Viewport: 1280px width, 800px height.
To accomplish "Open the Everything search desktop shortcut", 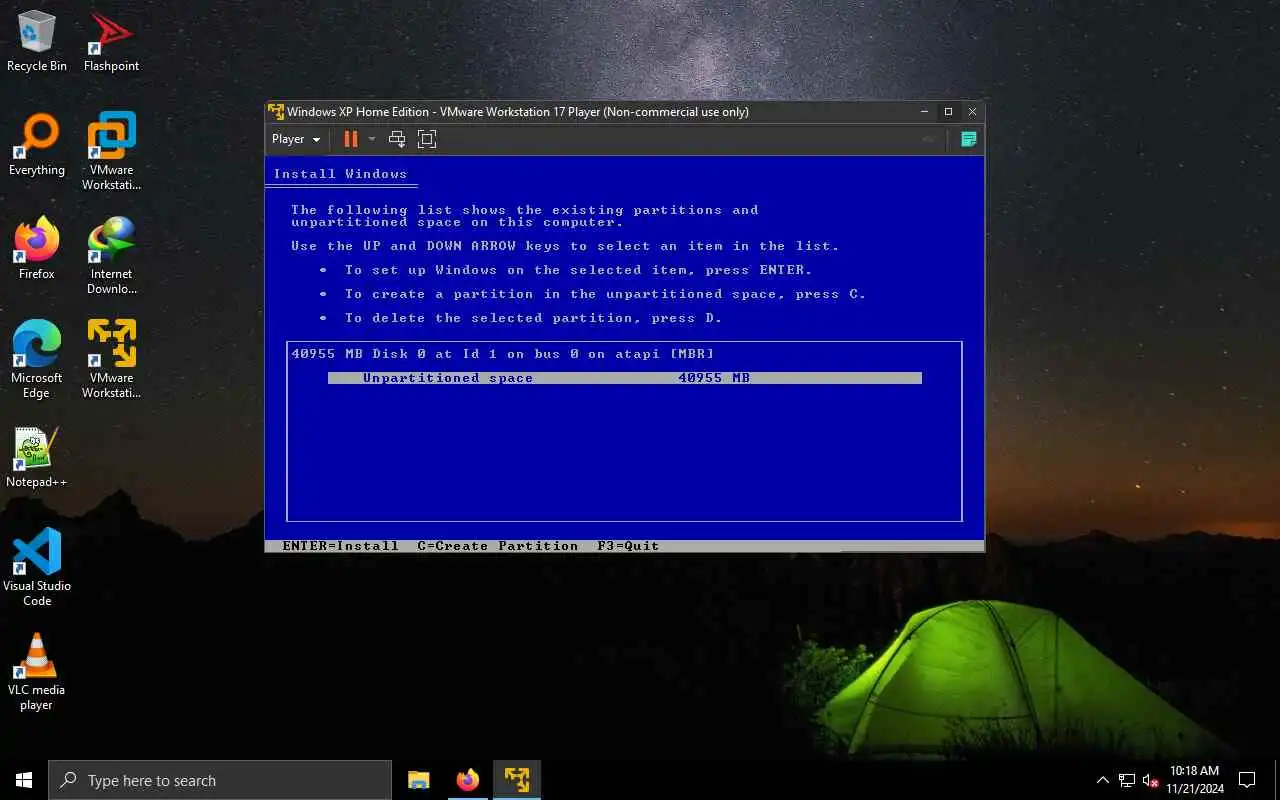I will [x=37, y=145].
